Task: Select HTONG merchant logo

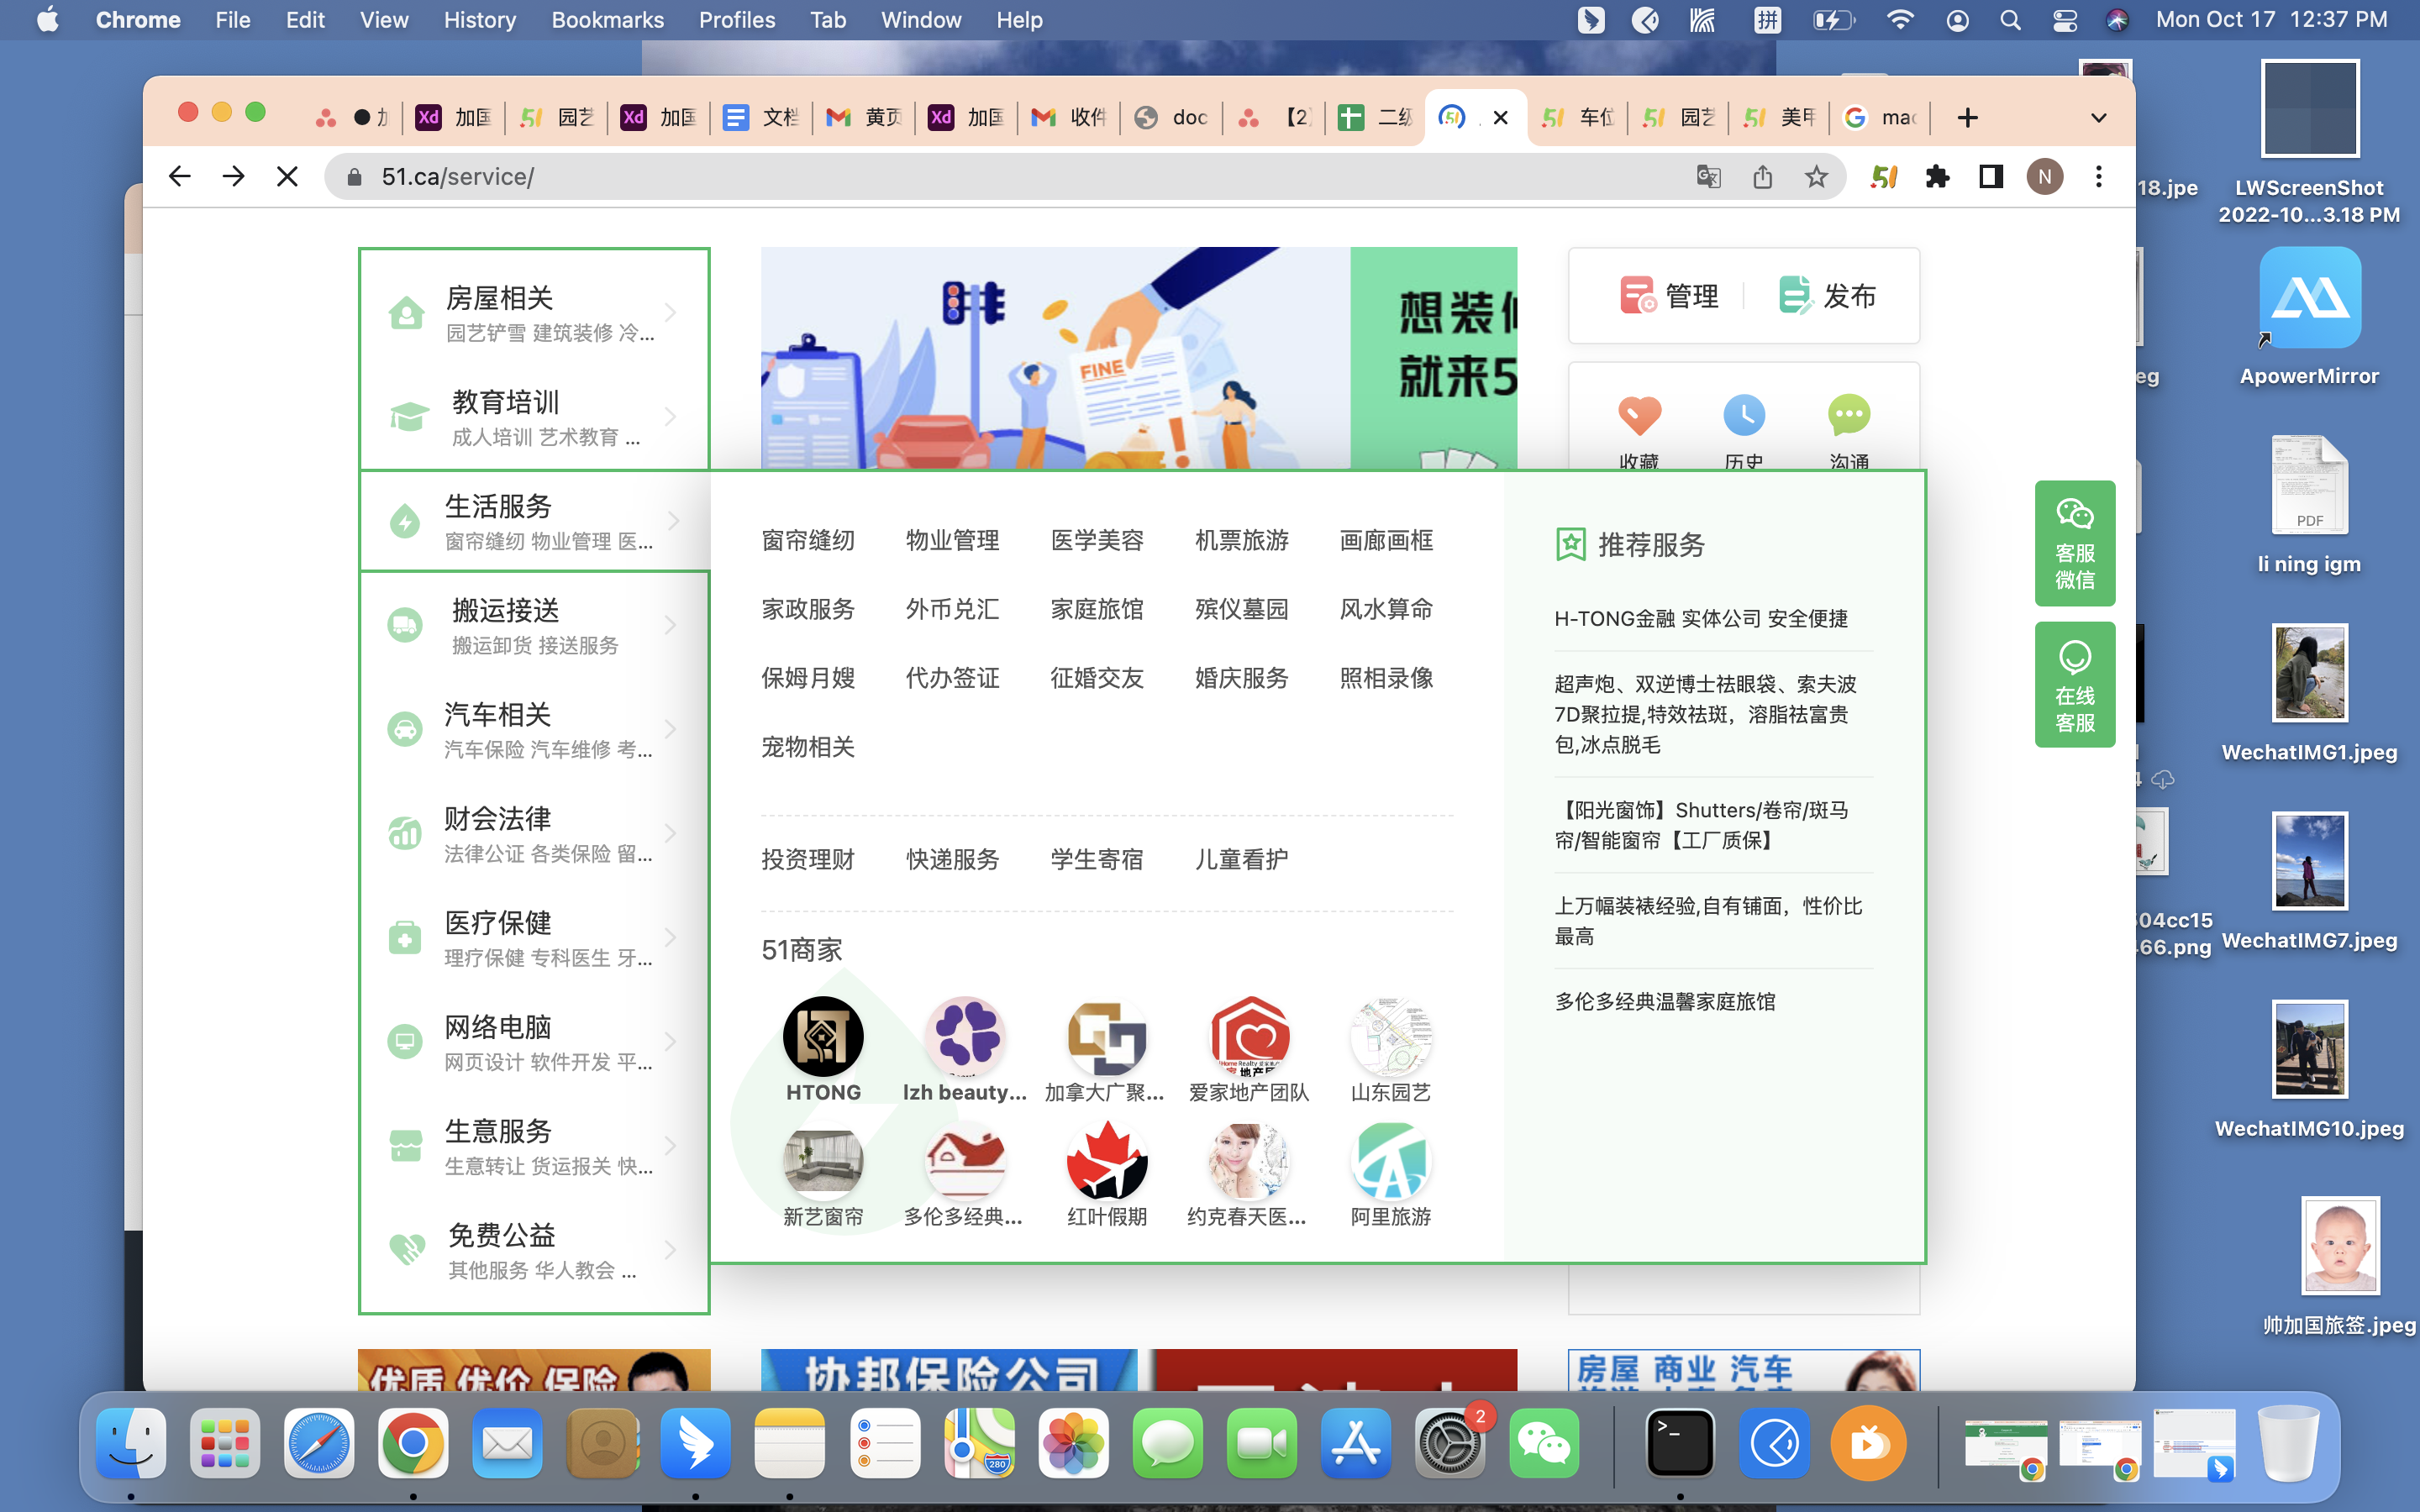Action: pos(823,1036)
